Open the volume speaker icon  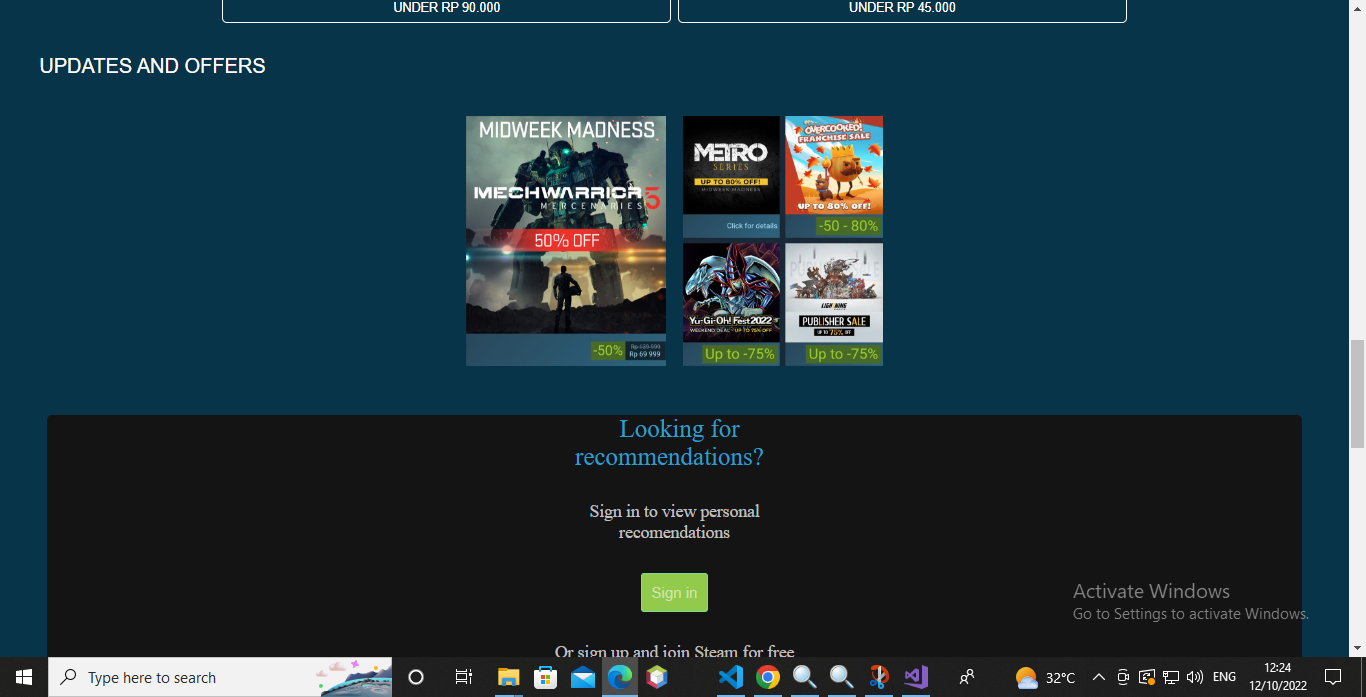click(x=1194, y=677)
